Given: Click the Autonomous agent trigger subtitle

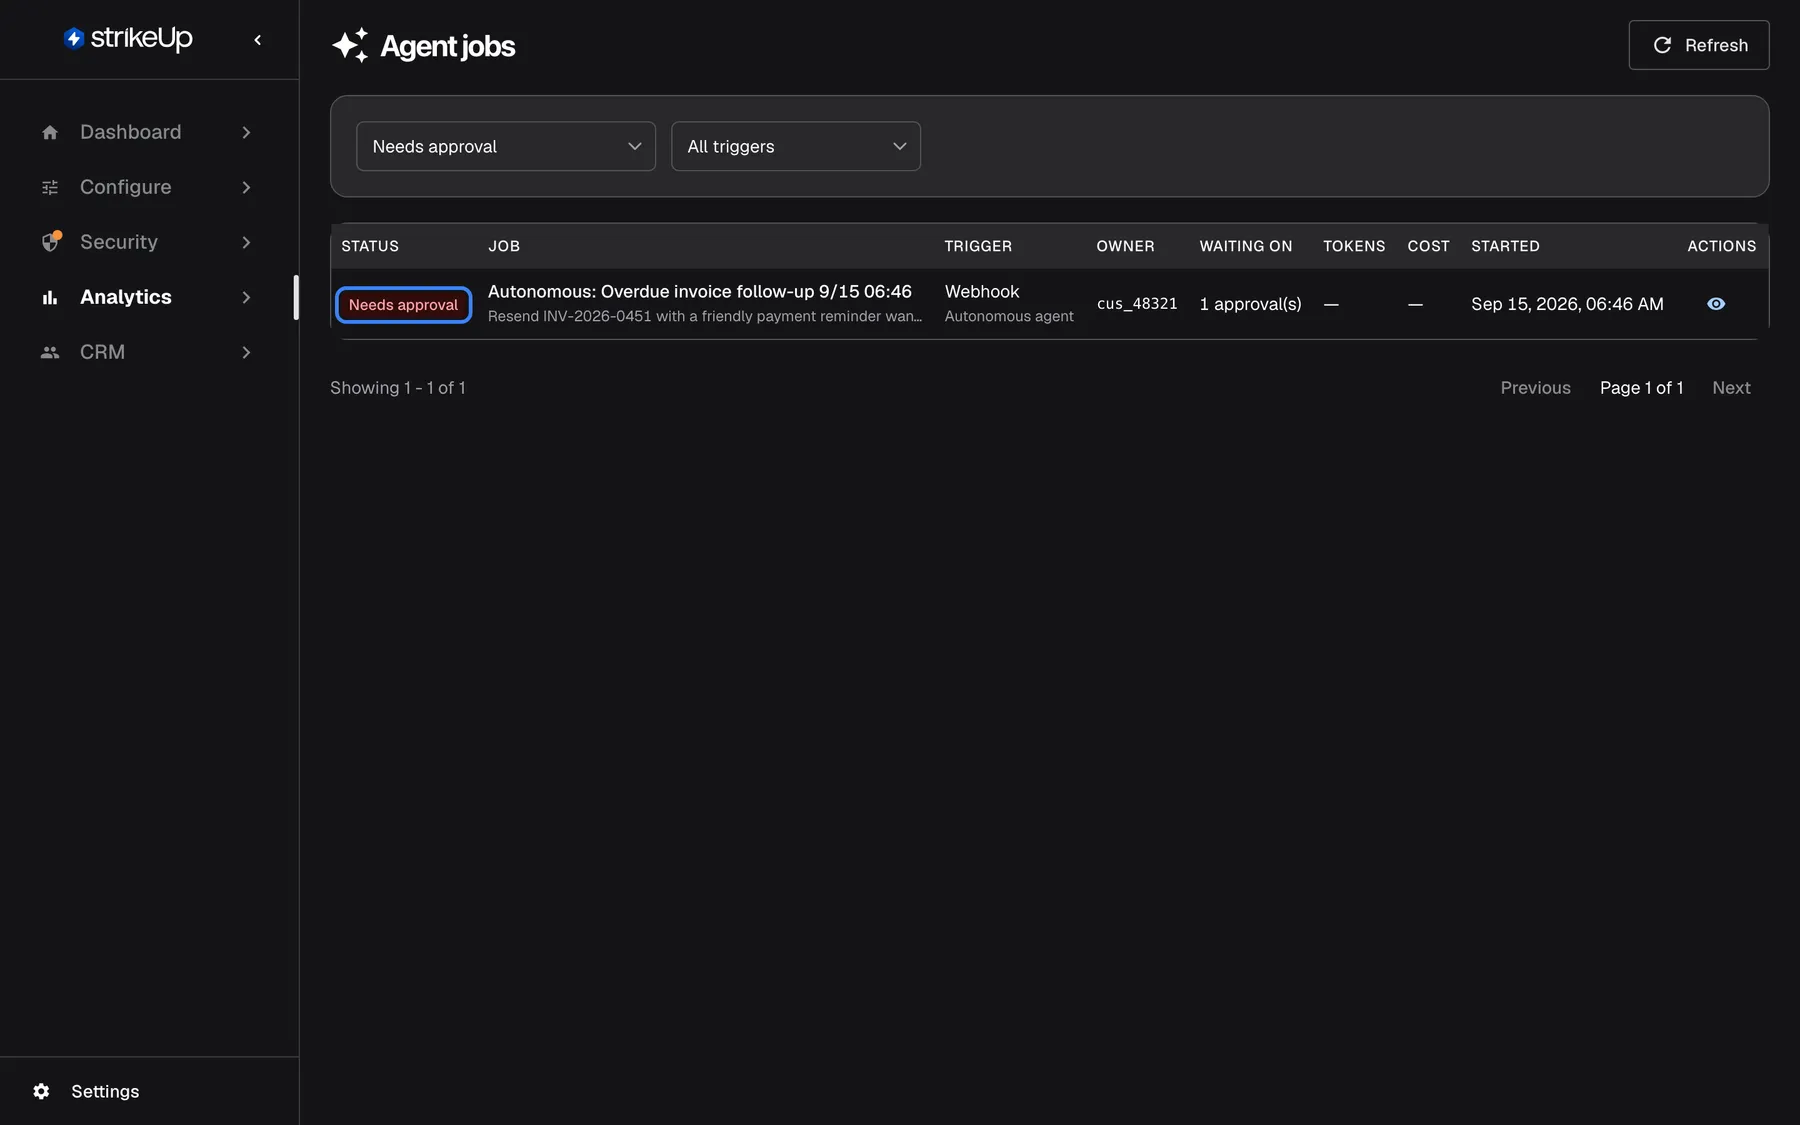Looking at the screenshot, I should (1009, 316).
